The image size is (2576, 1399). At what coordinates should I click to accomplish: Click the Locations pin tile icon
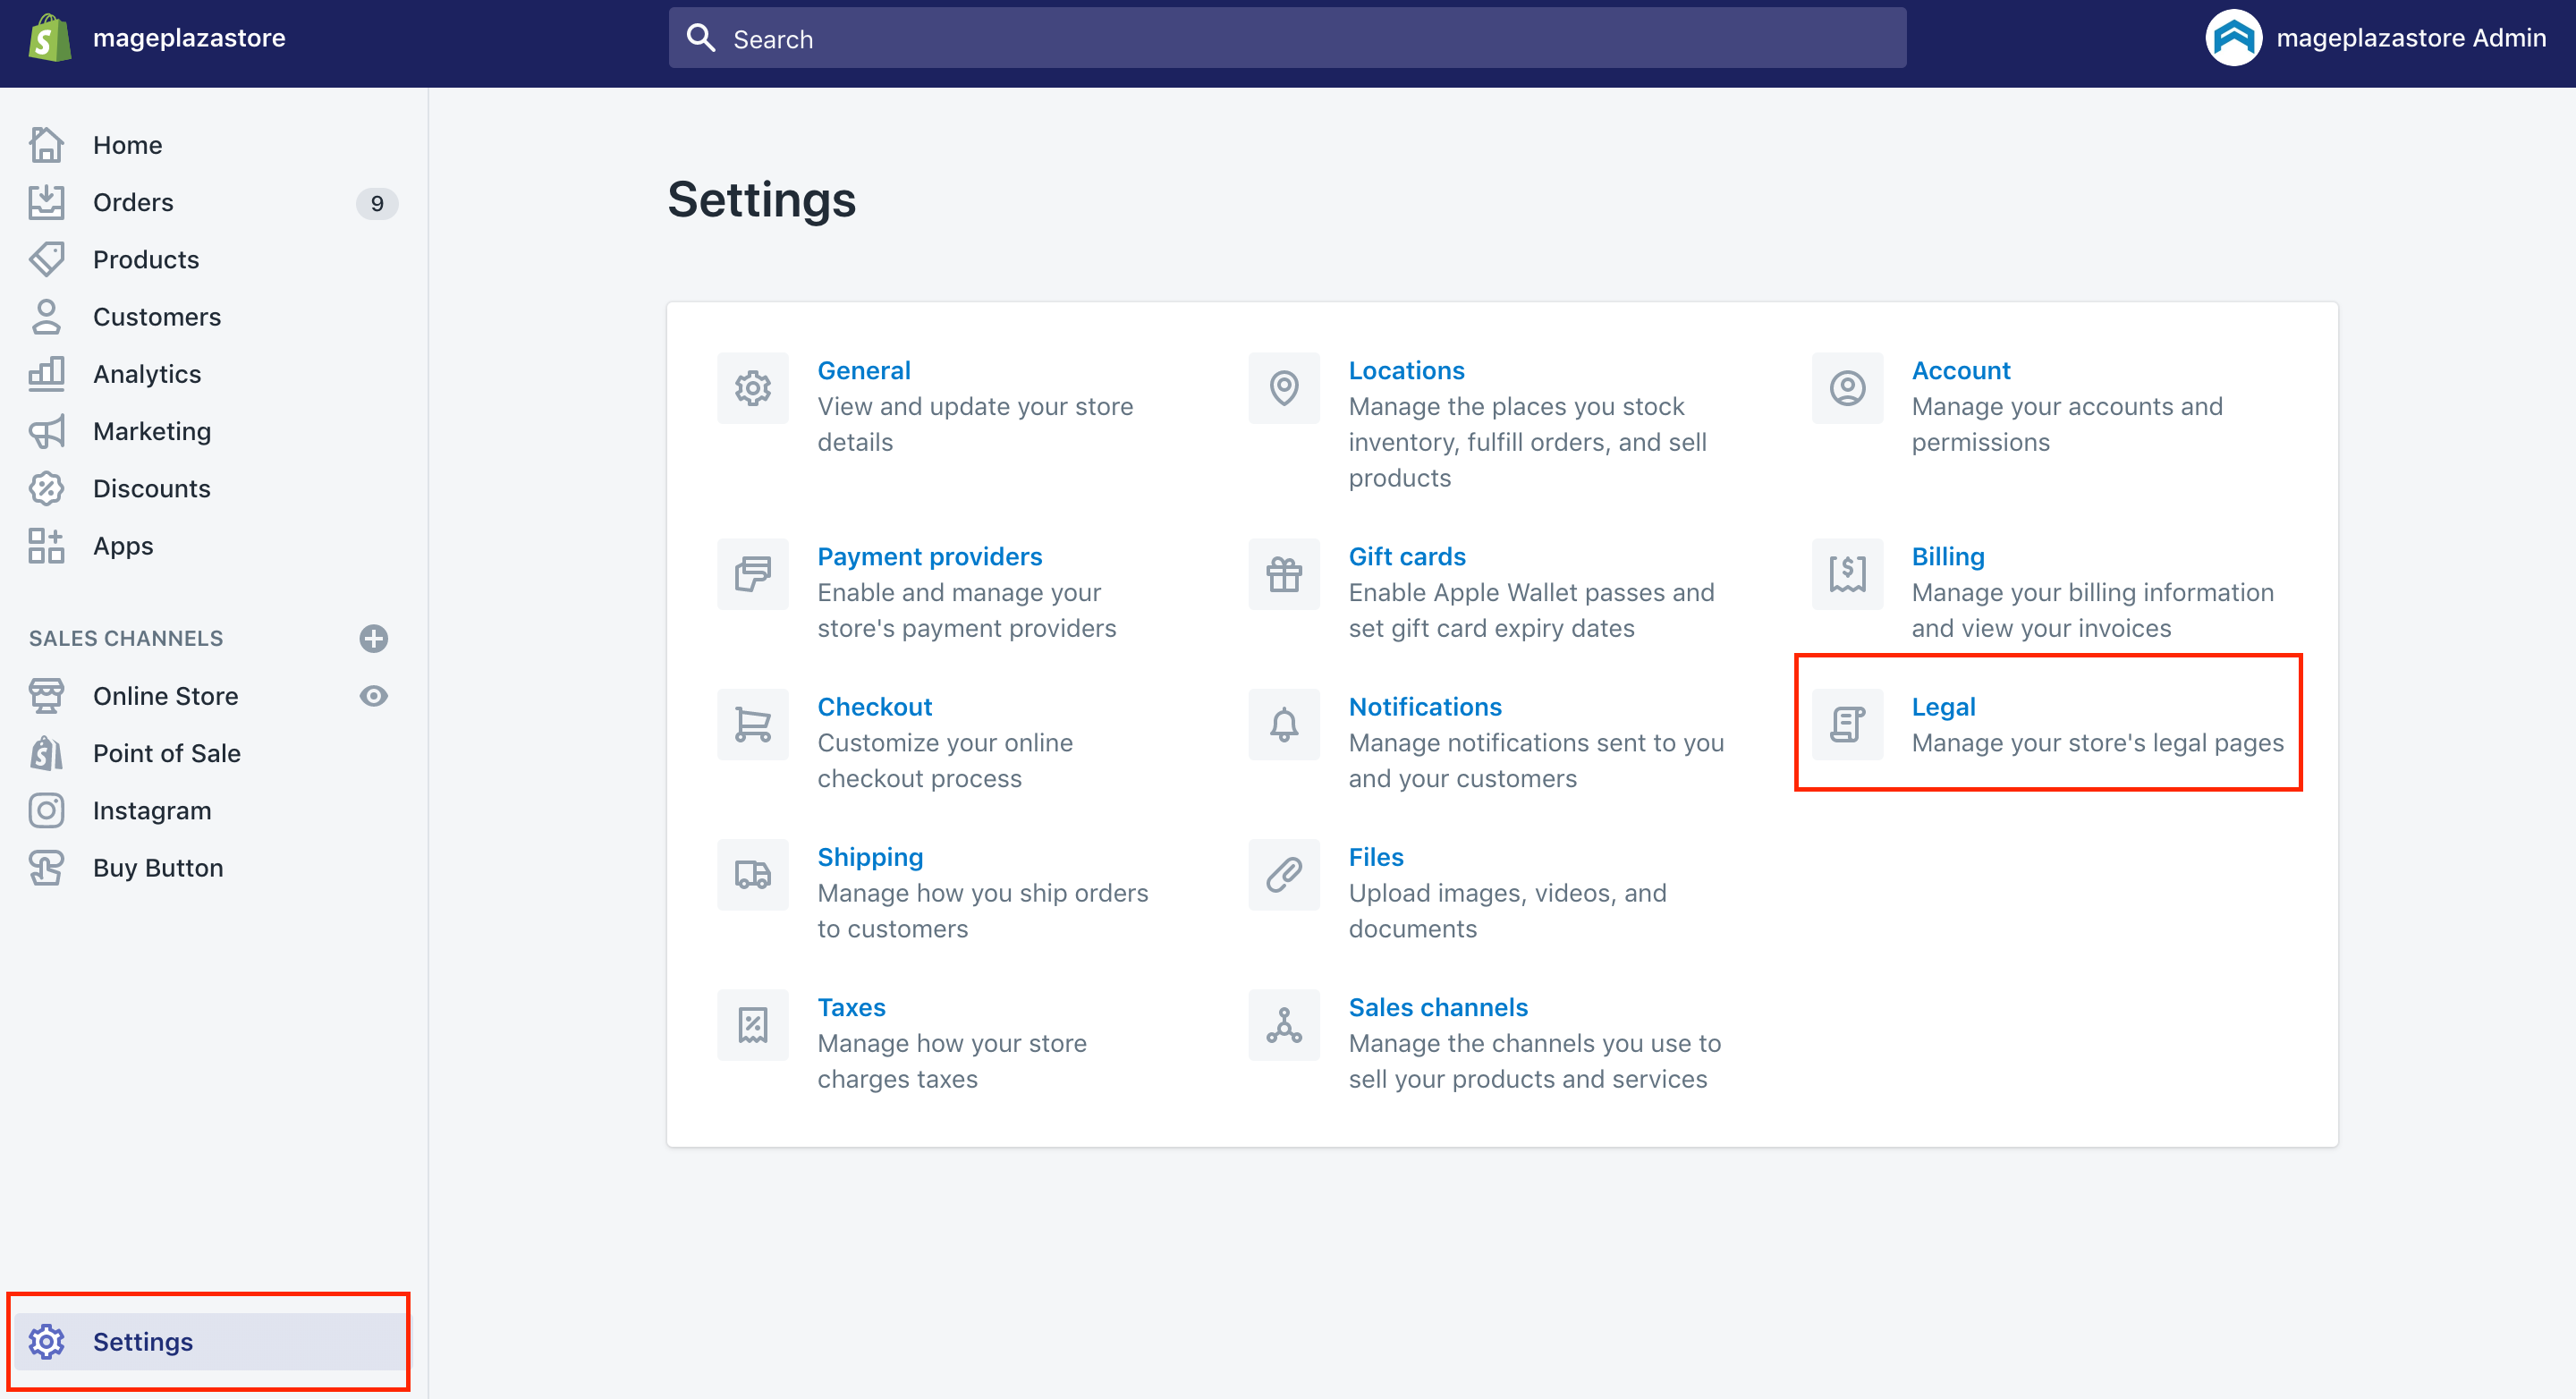coord(1284,388)
